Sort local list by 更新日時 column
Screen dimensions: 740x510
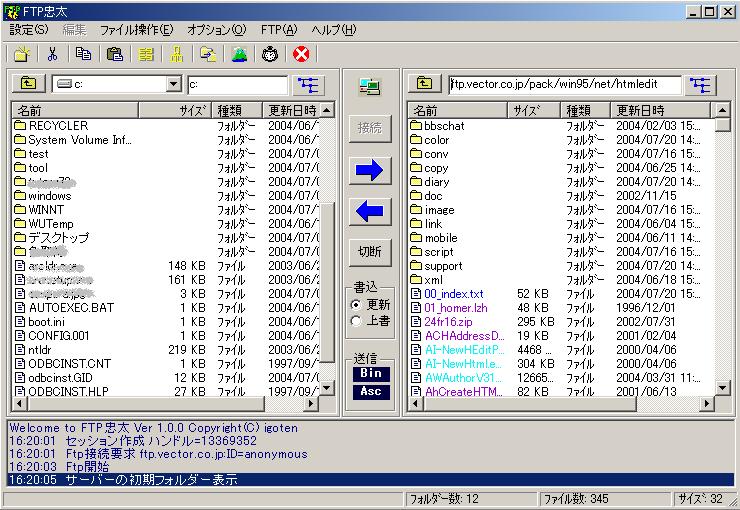291,110
